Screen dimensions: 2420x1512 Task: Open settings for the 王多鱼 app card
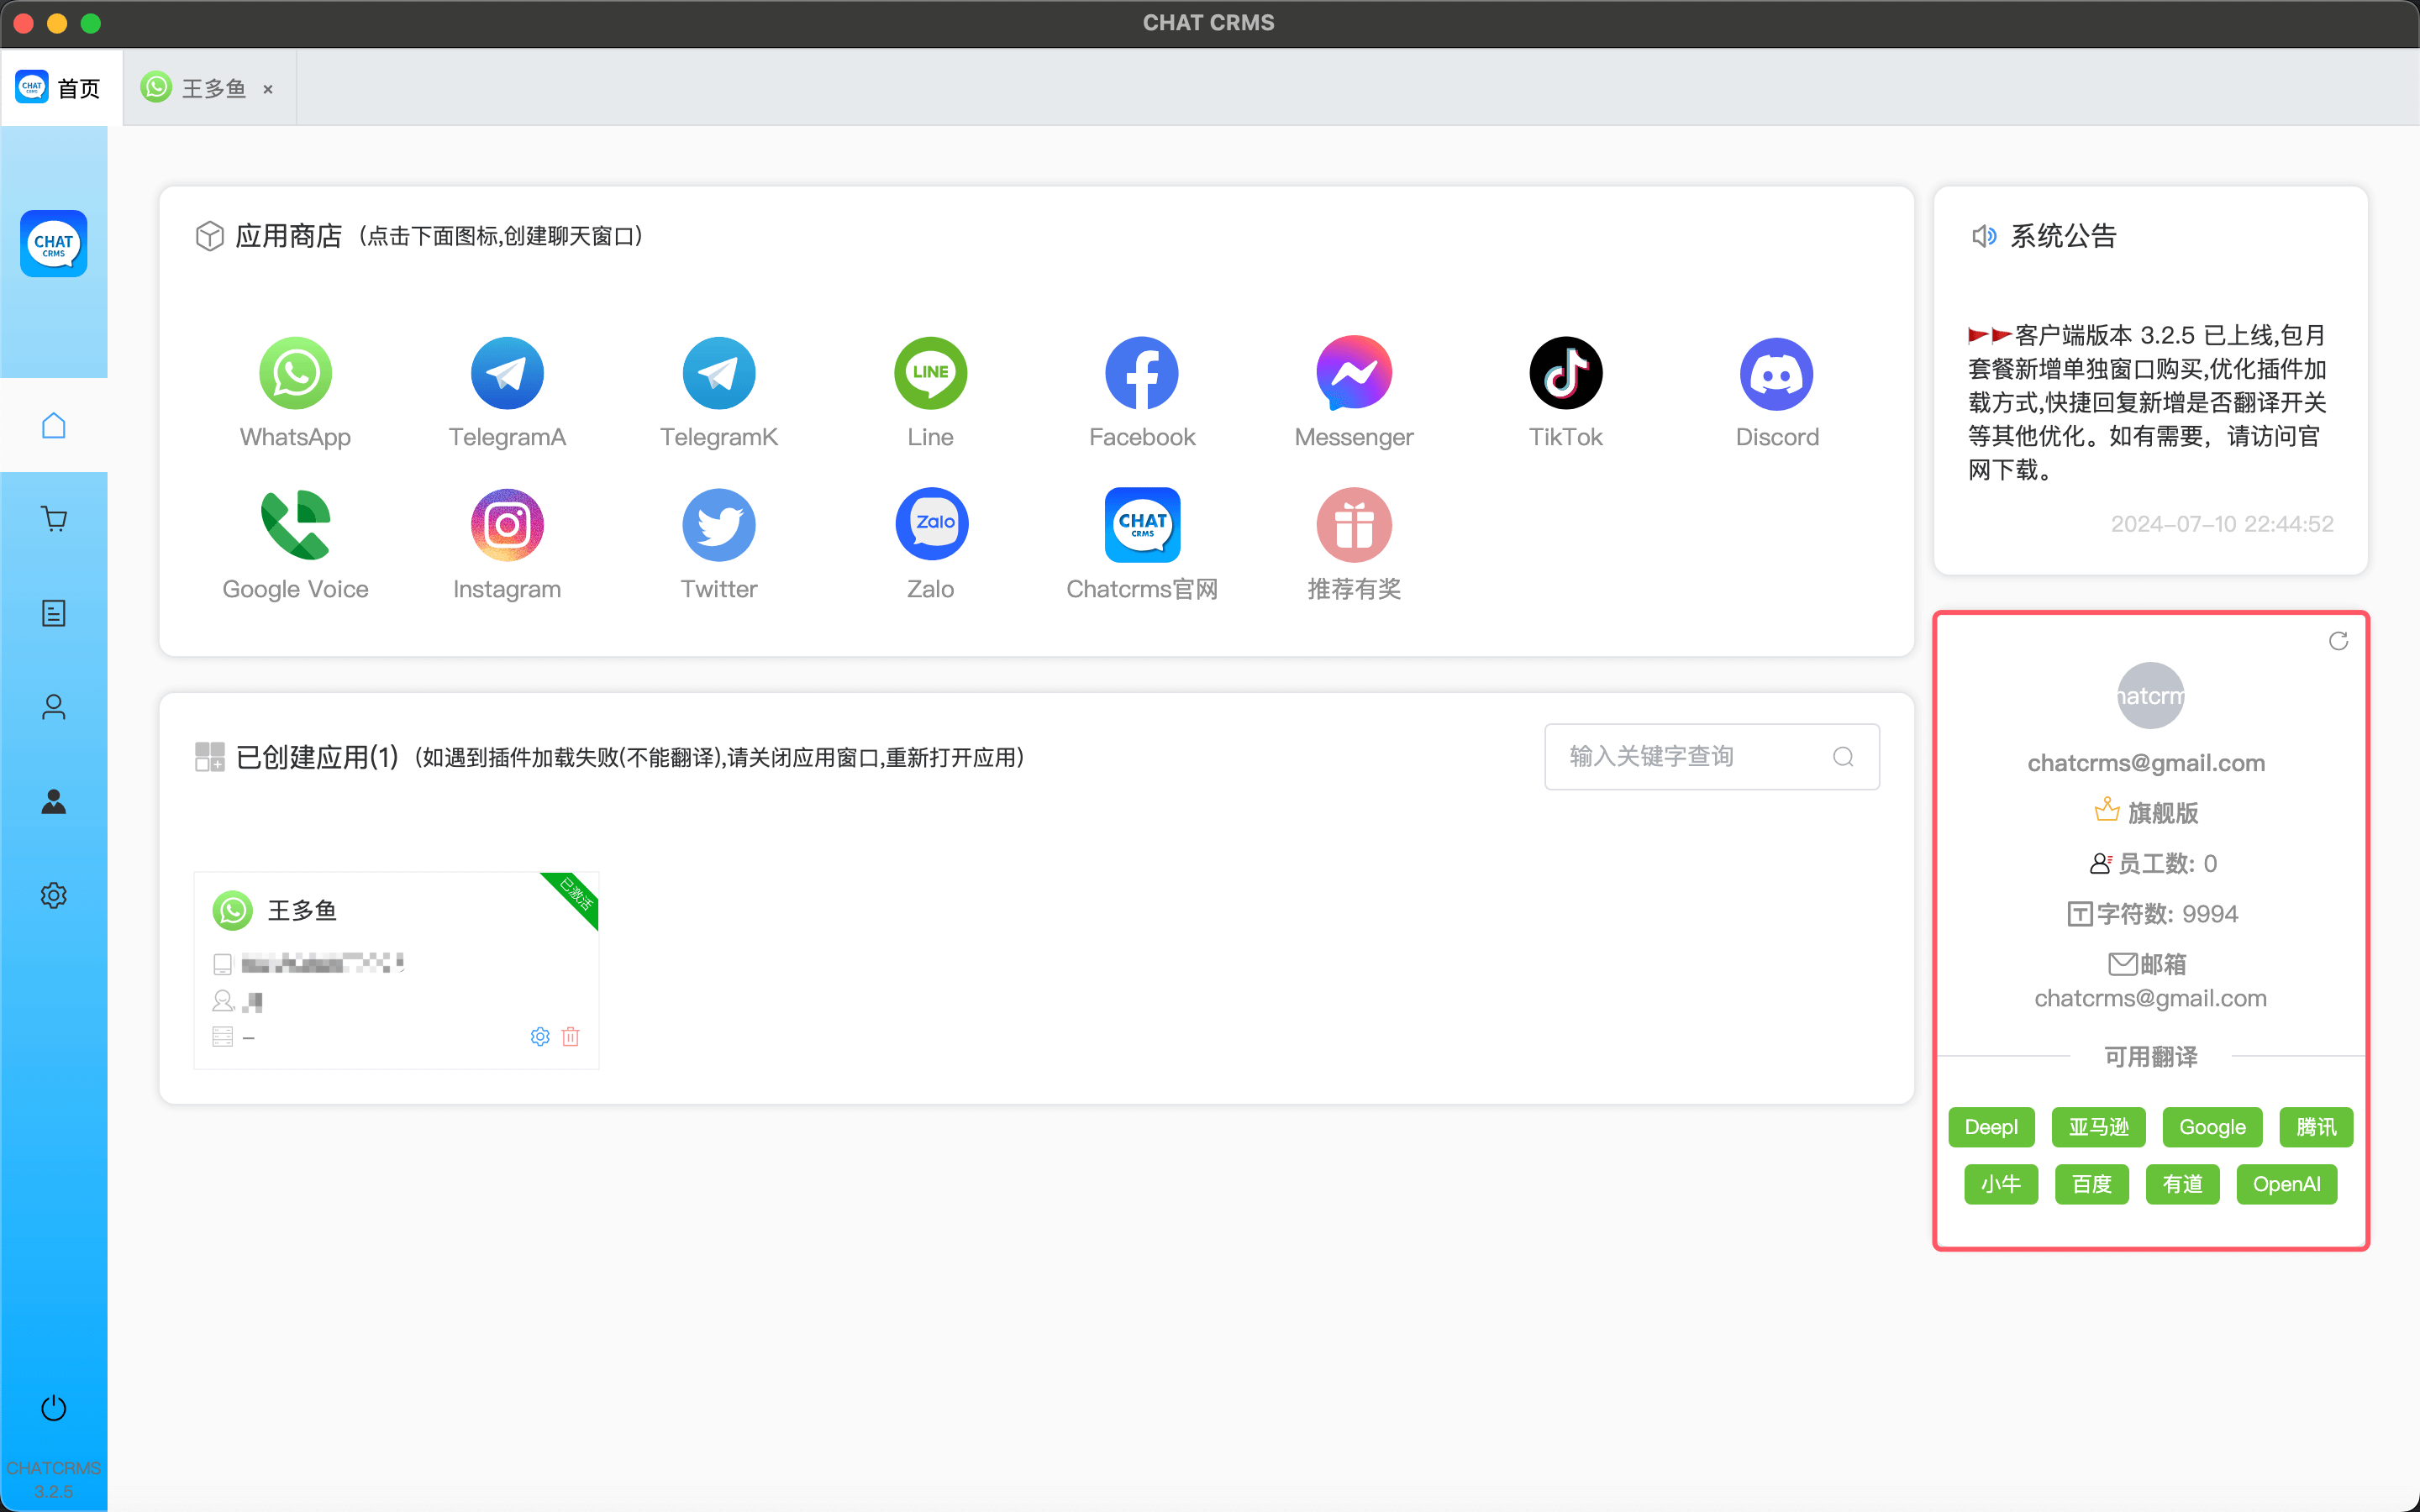[x=540, y=1036]
